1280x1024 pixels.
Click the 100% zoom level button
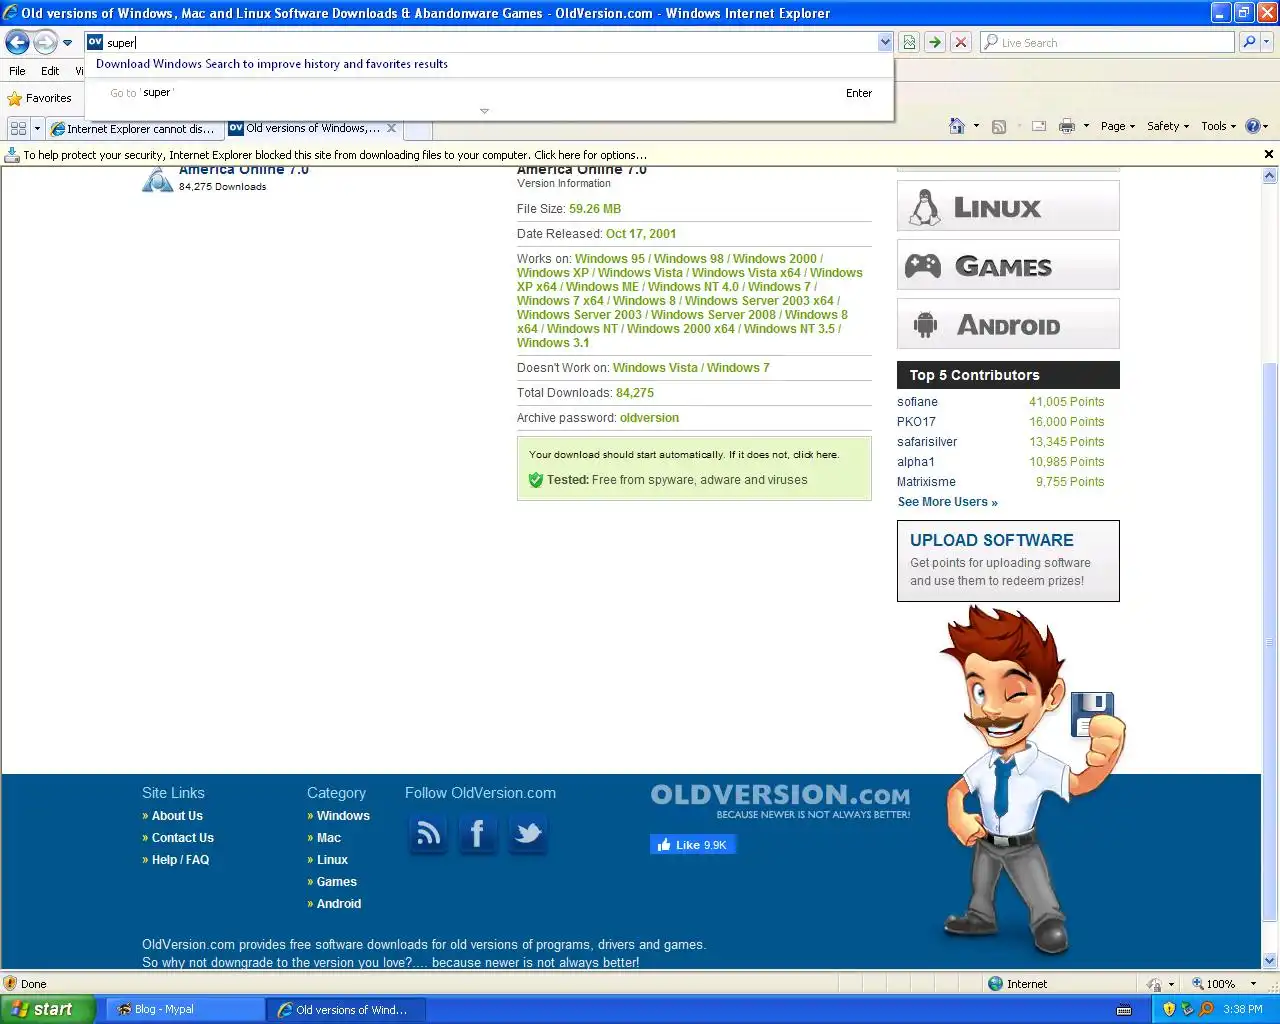[x=1214, y=984]
